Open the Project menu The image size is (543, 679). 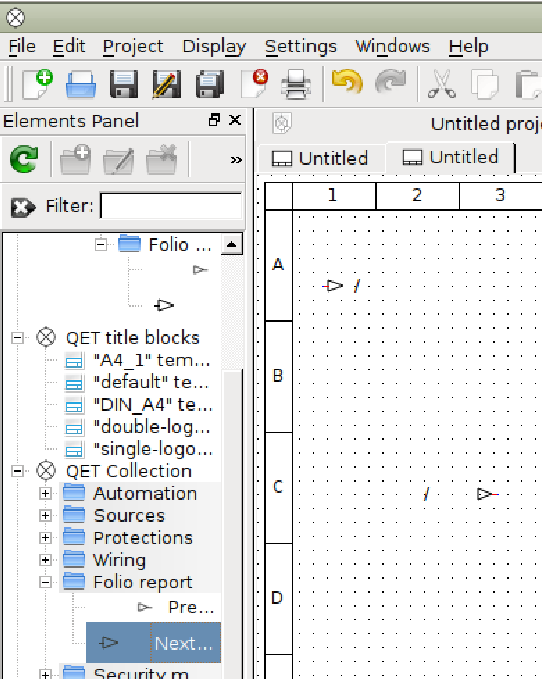coord(133,46)
